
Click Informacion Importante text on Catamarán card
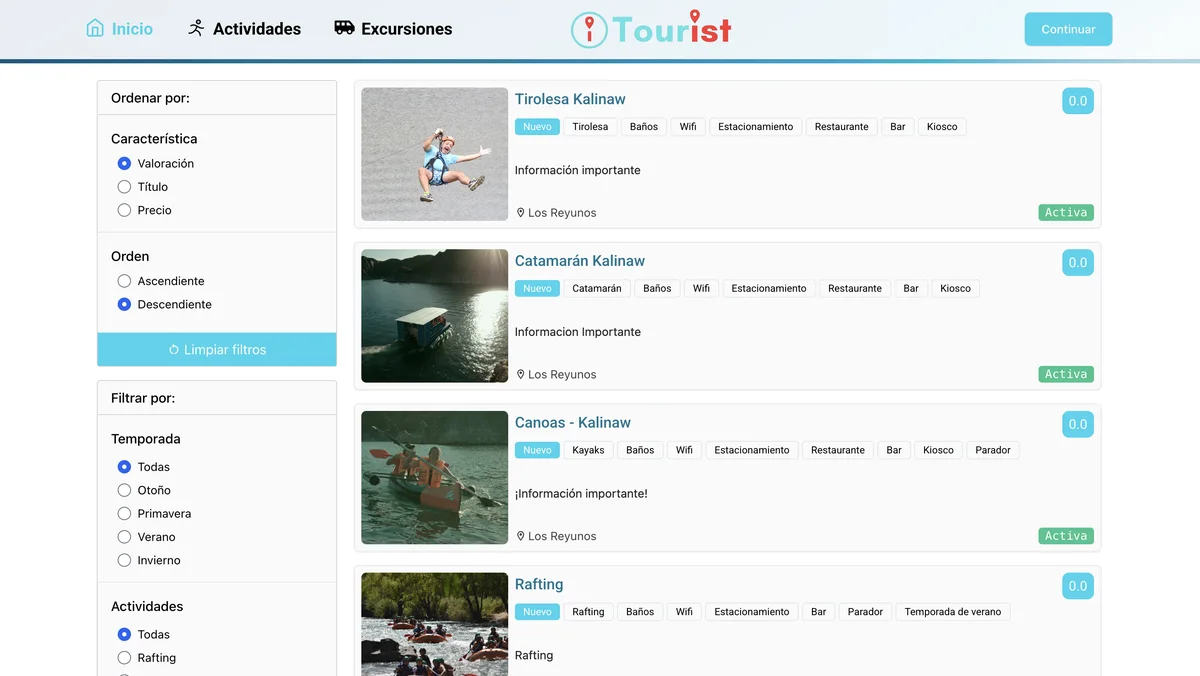(578, 332)
